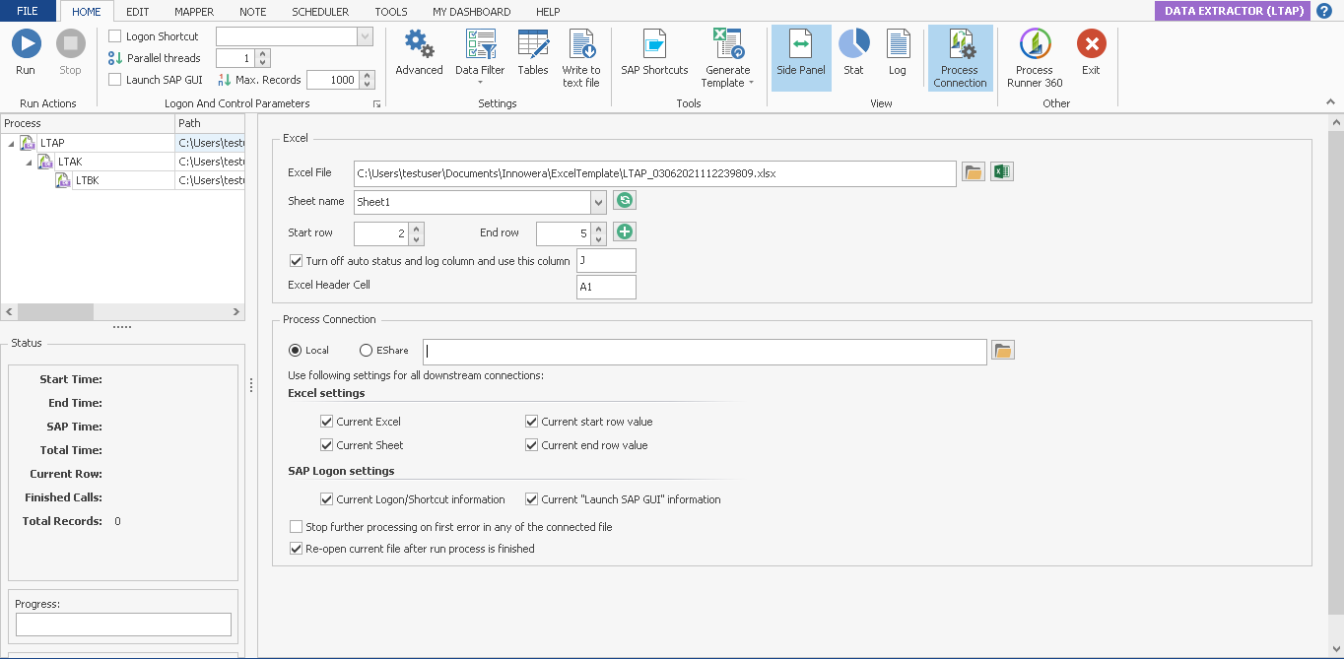Click the Run button in ribbon
1344x659 pixels.
coord(25,52)
